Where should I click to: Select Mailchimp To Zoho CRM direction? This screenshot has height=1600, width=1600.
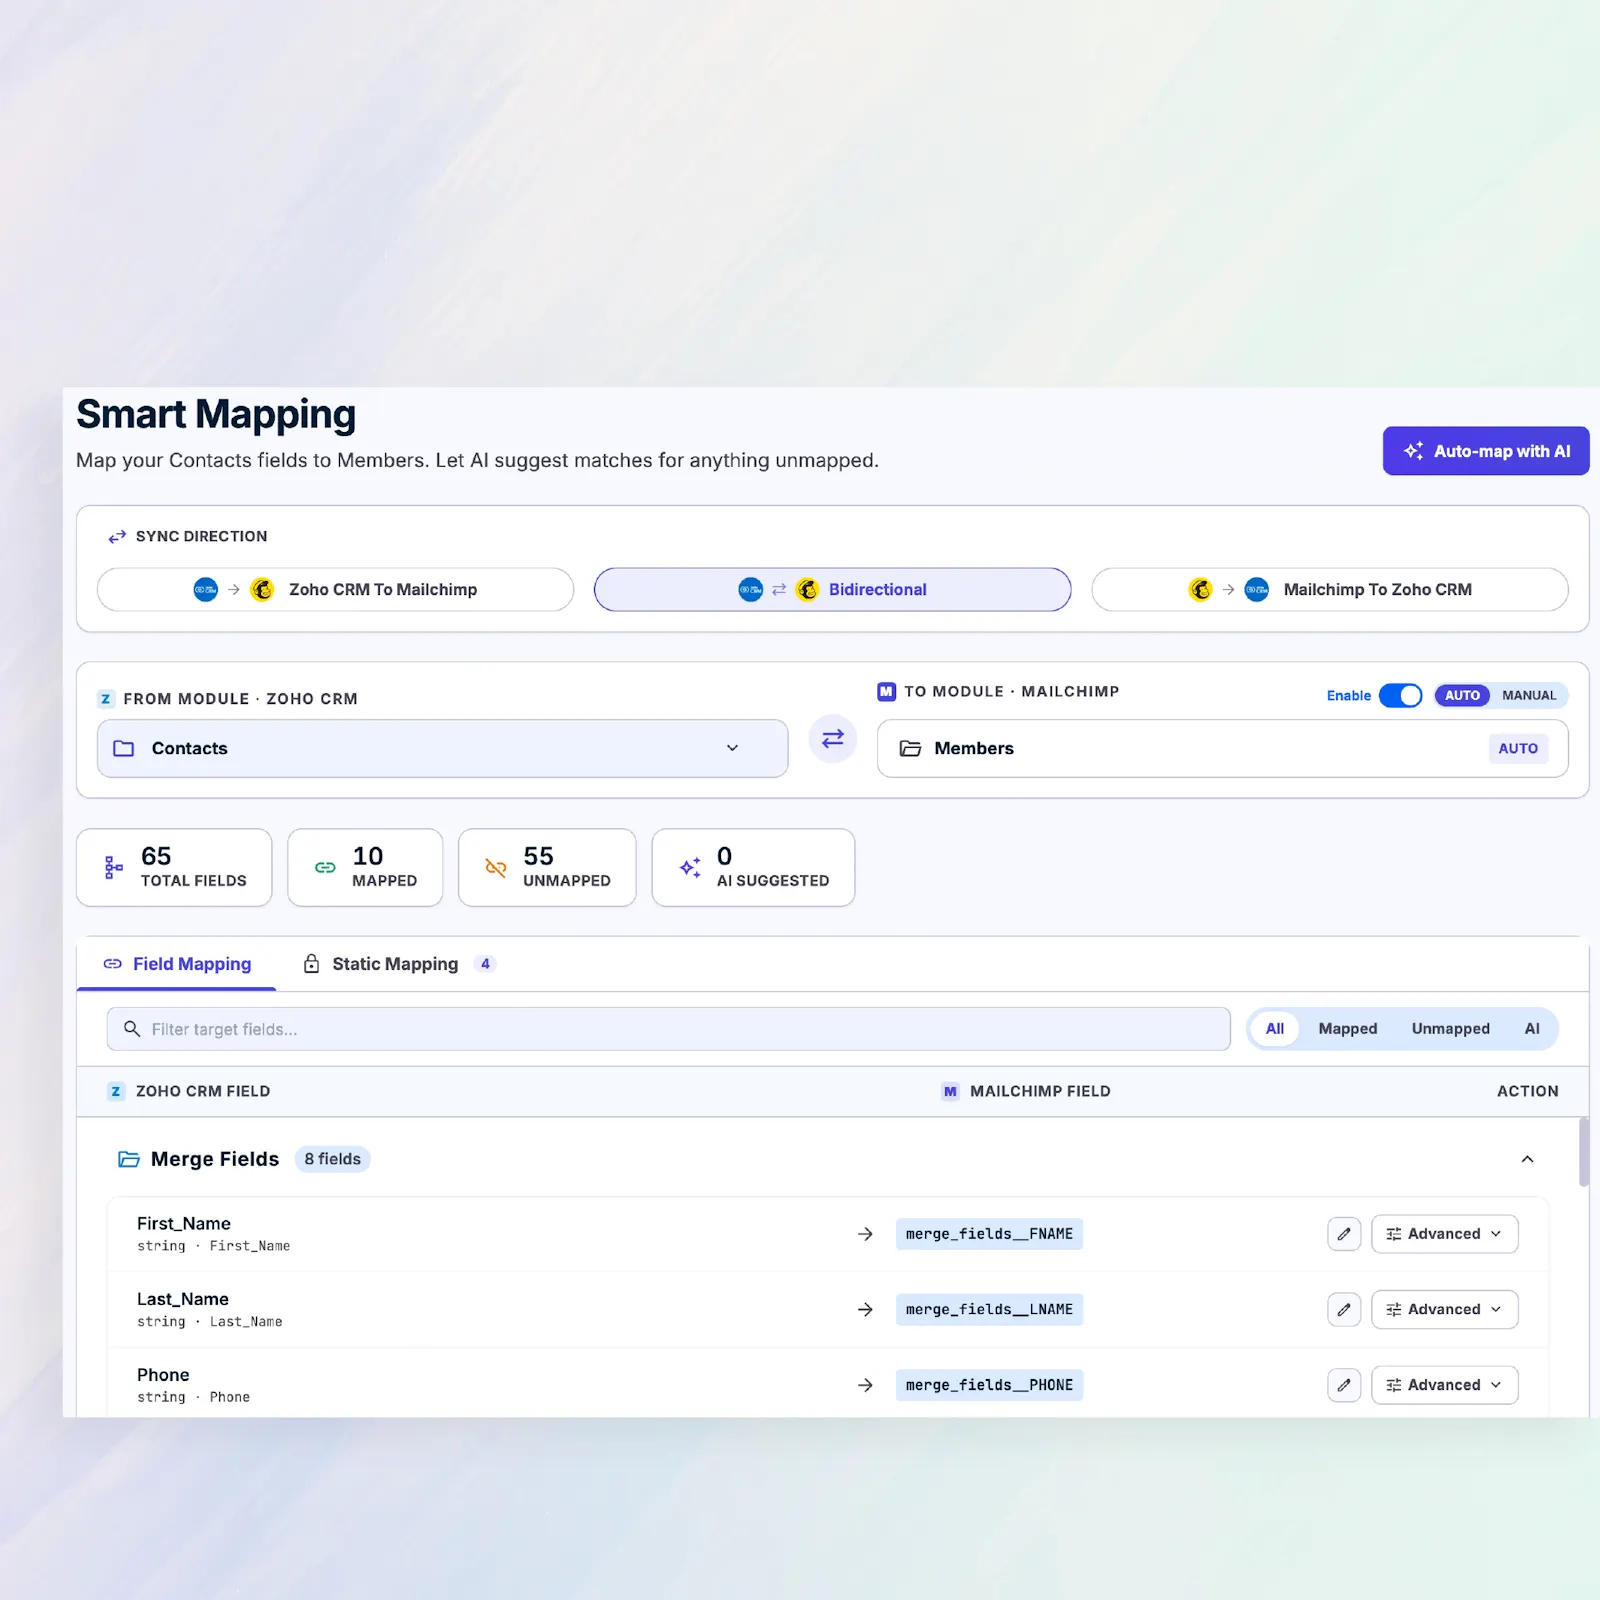point(1329,590)
